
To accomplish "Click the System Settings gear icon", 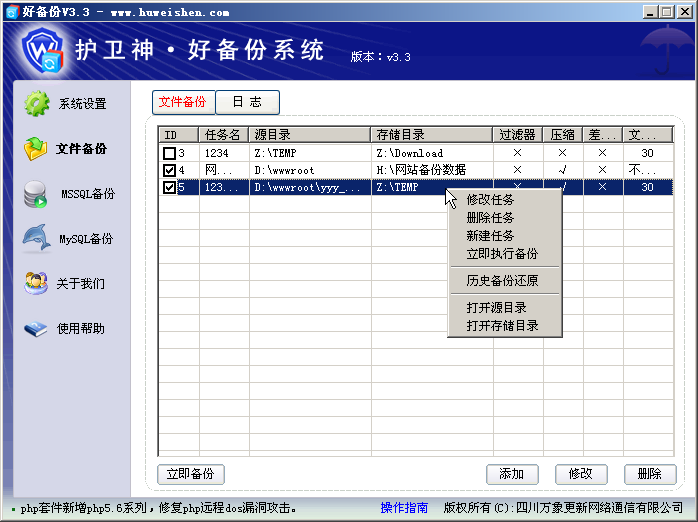I will (x=37, y=103).
